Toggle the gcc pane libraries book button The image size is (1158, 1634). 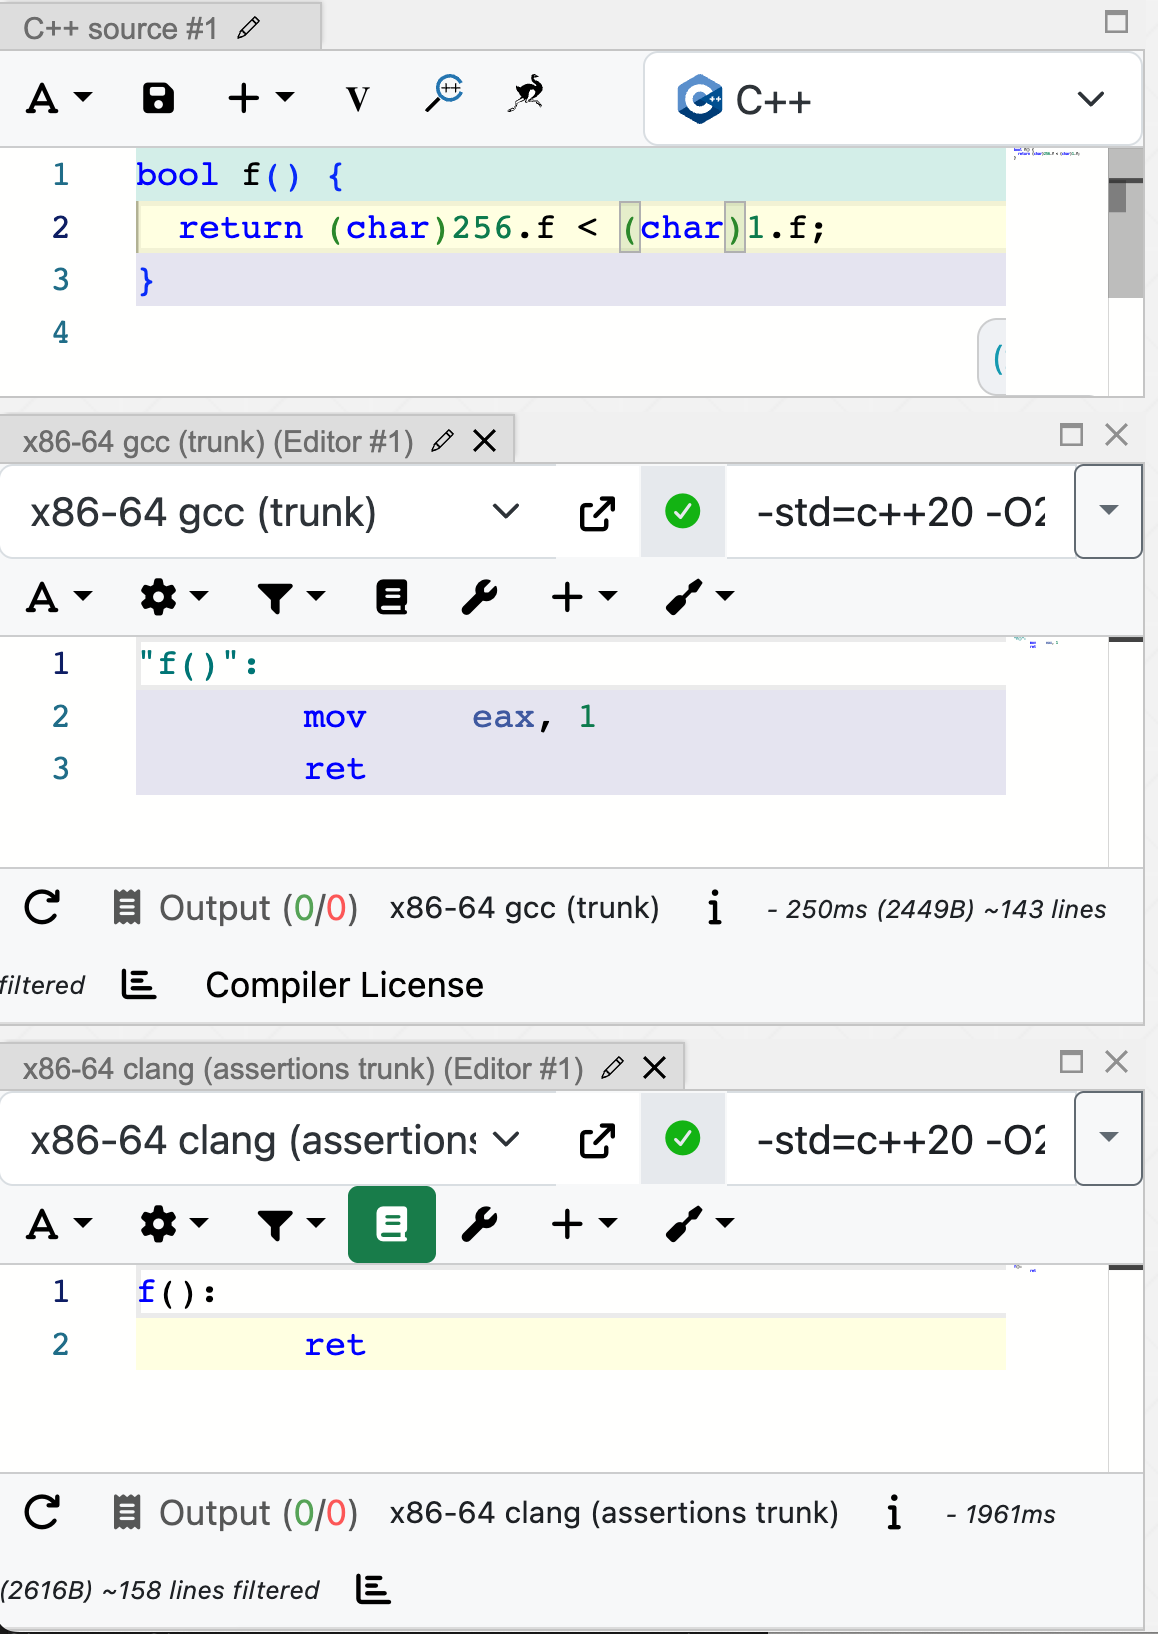[391, 597]
